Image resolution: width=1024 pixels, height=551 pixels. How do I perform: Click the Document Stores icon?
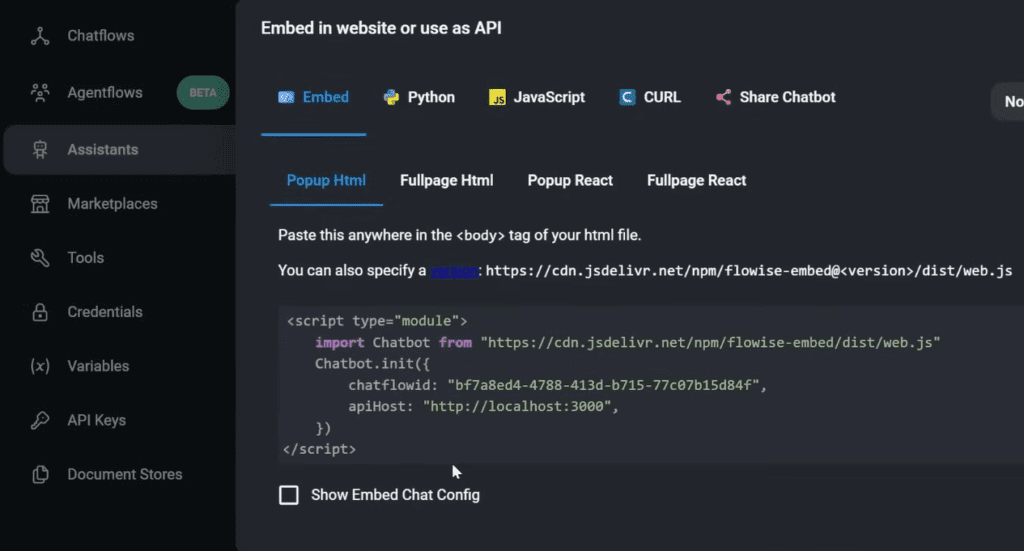click(40, 474)
